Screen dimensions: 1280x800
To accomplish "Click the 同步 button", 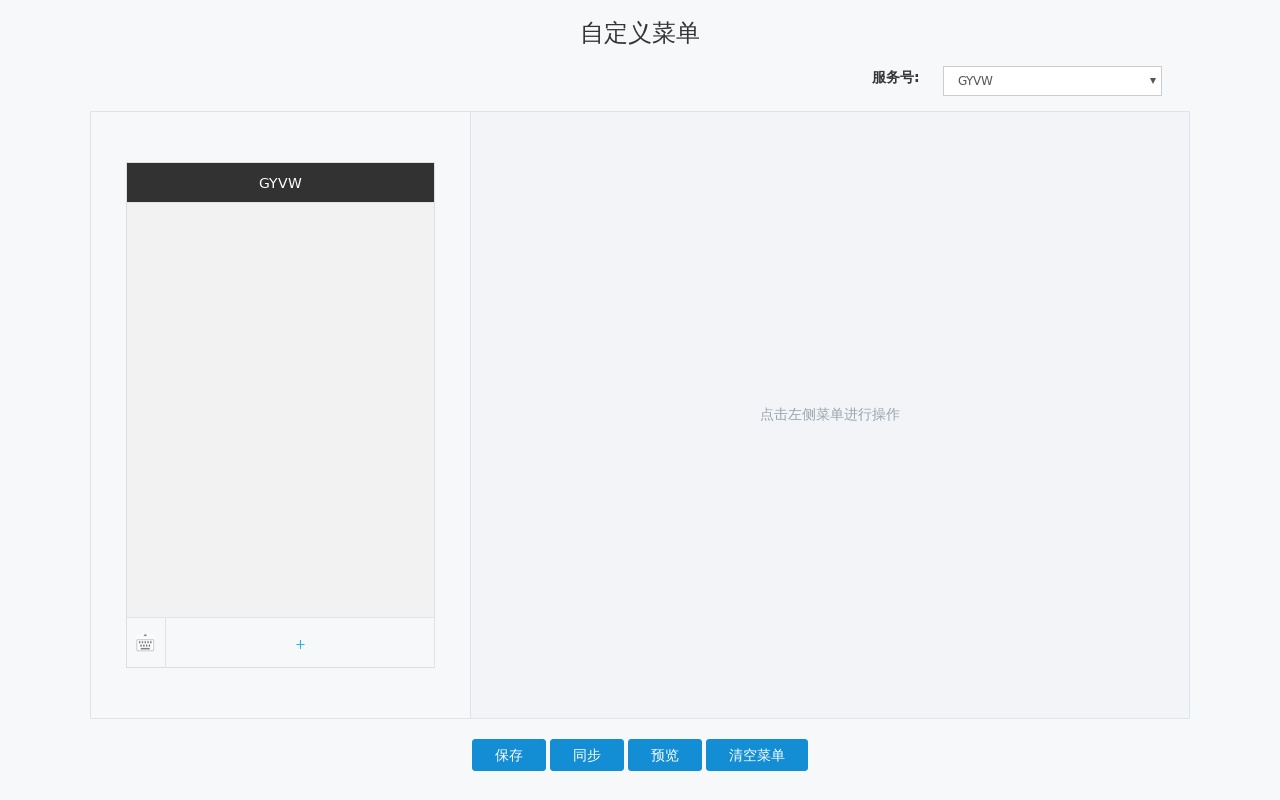I will pyautogui.click(x=587, y=755).
